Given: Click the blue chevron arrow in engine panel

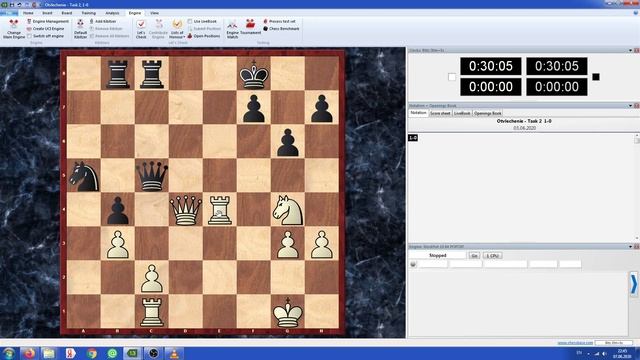Looking at the screenshot, I should 634,284.
